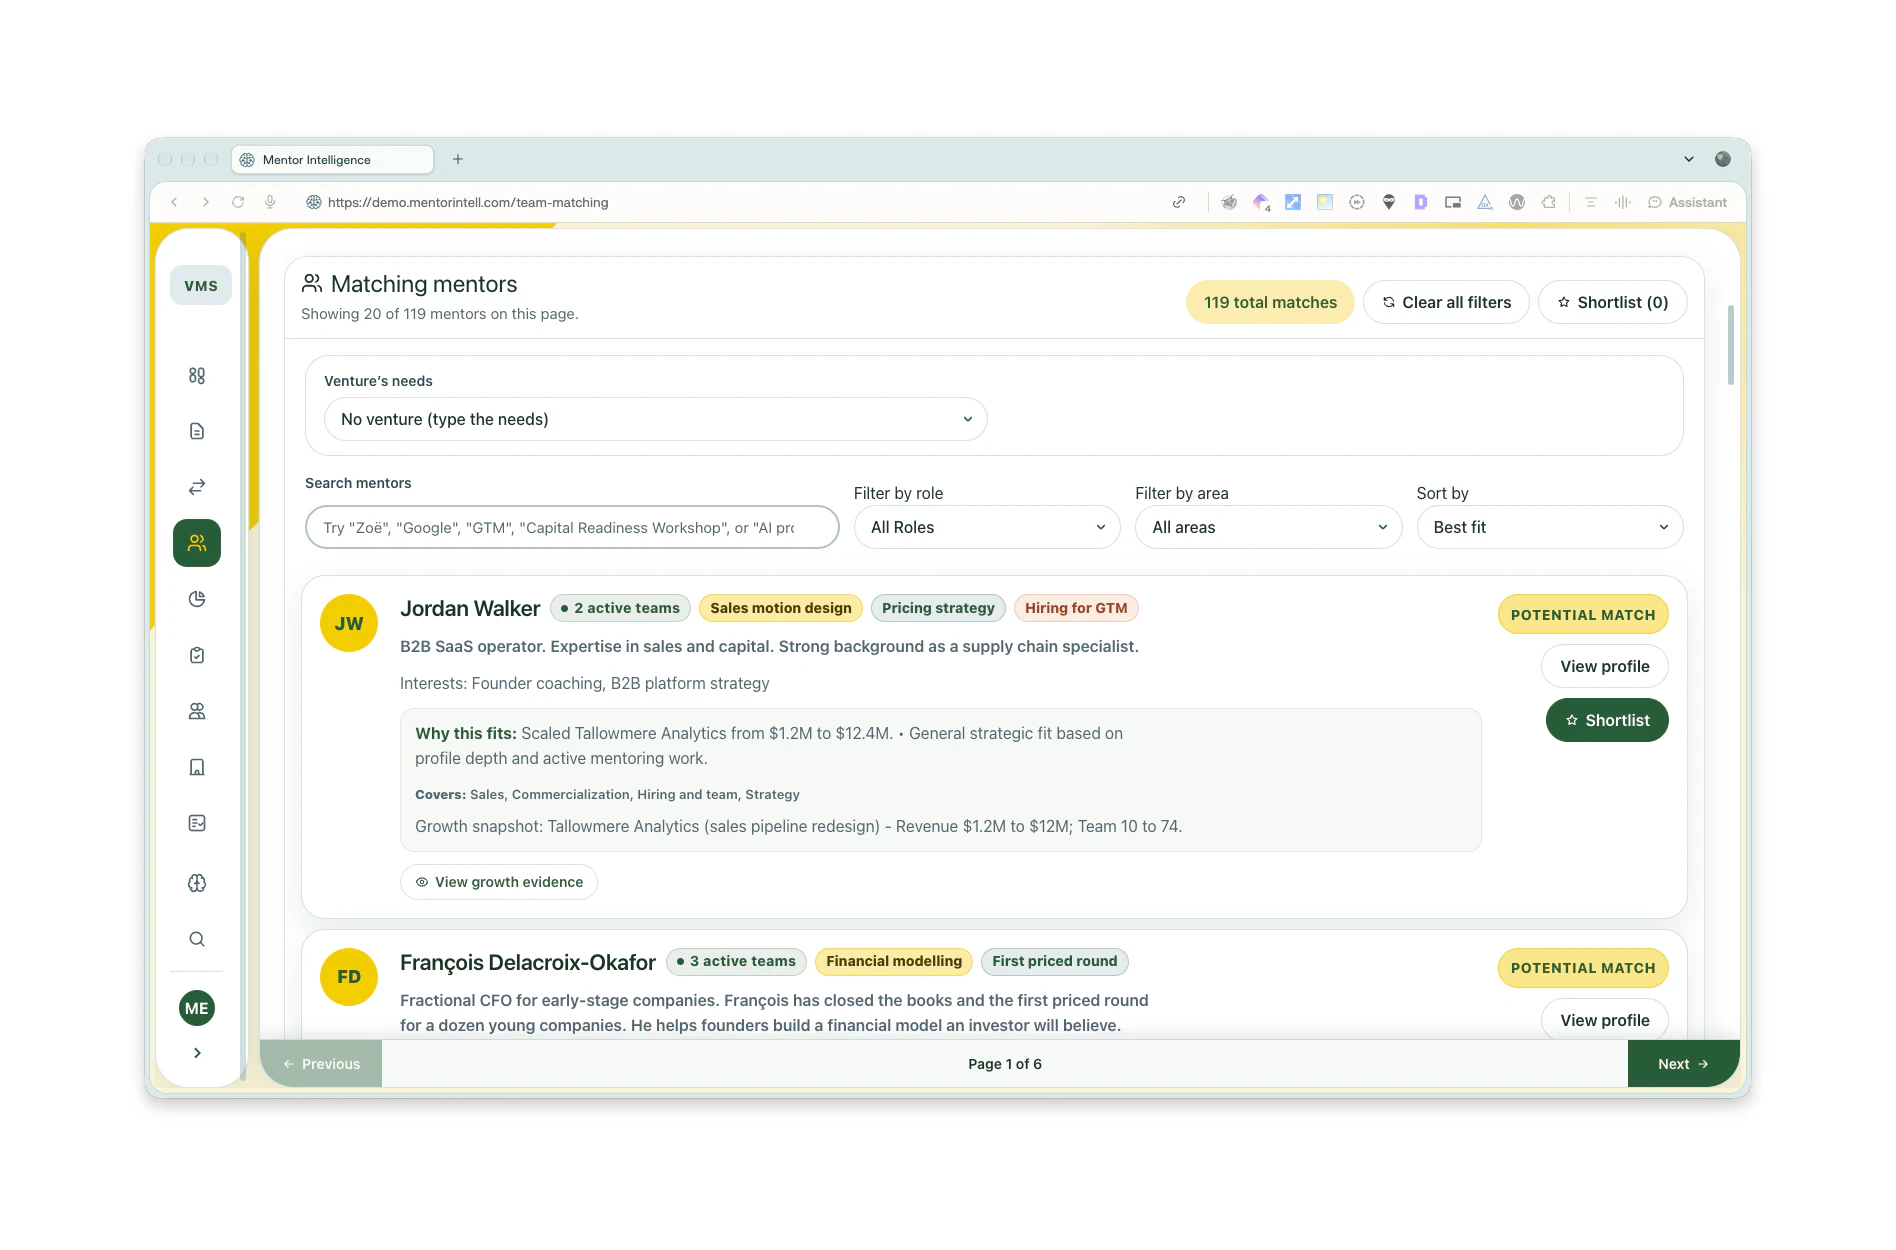
Task: Click the browser address bar URL
Action: [x=468, y=202]
